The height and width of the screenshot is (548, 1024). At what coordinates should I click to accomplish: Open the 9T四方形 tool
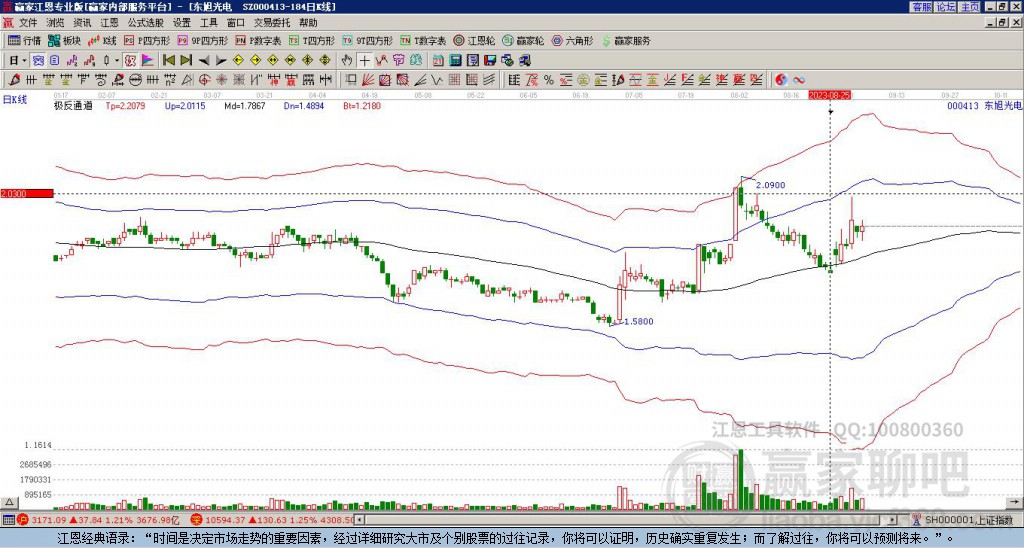367,40
